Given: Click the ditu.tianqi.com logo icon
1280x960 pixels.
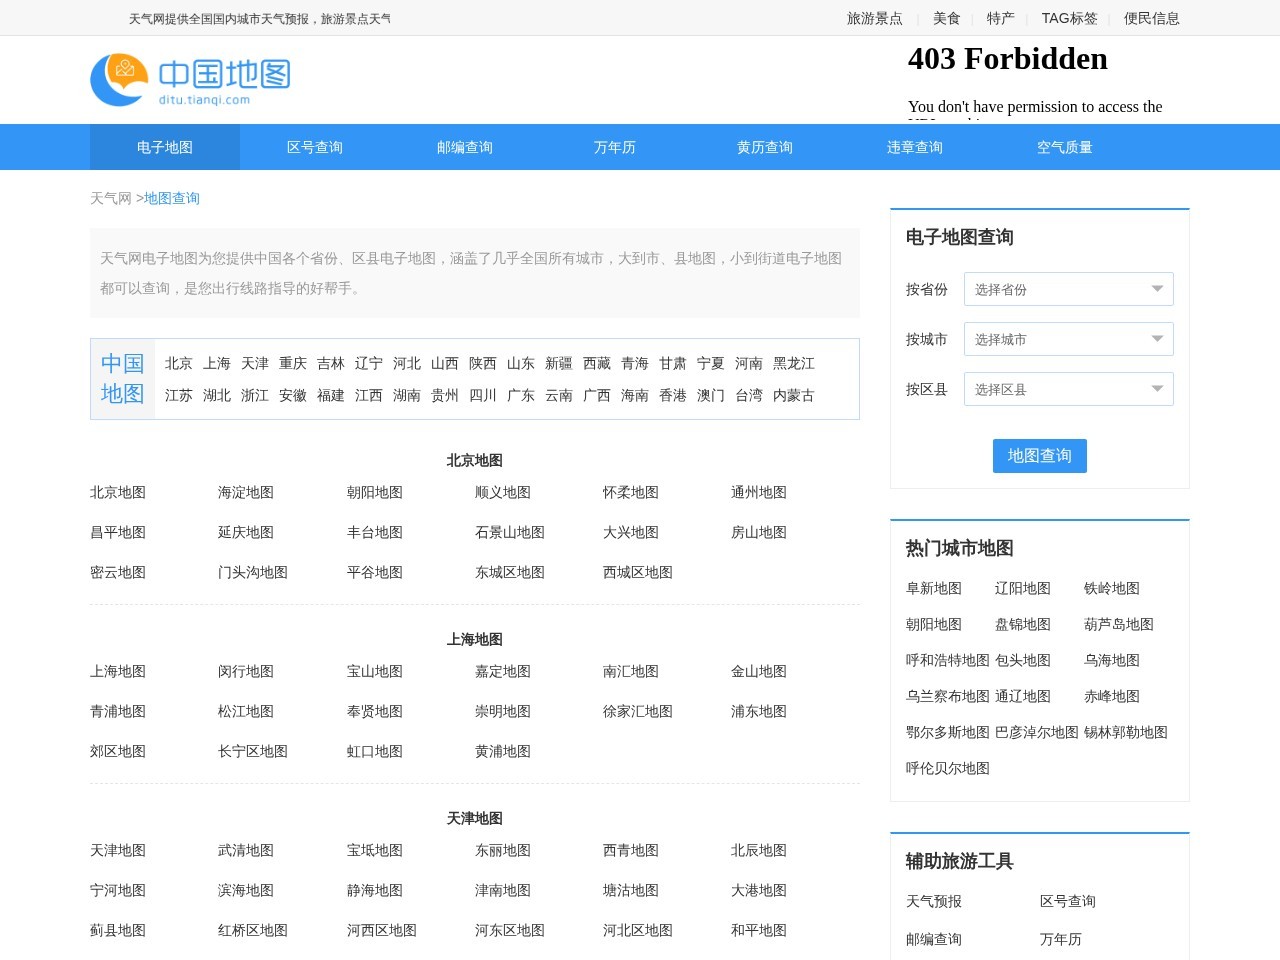Looking at the screenshot, I should tap(117, 79).
